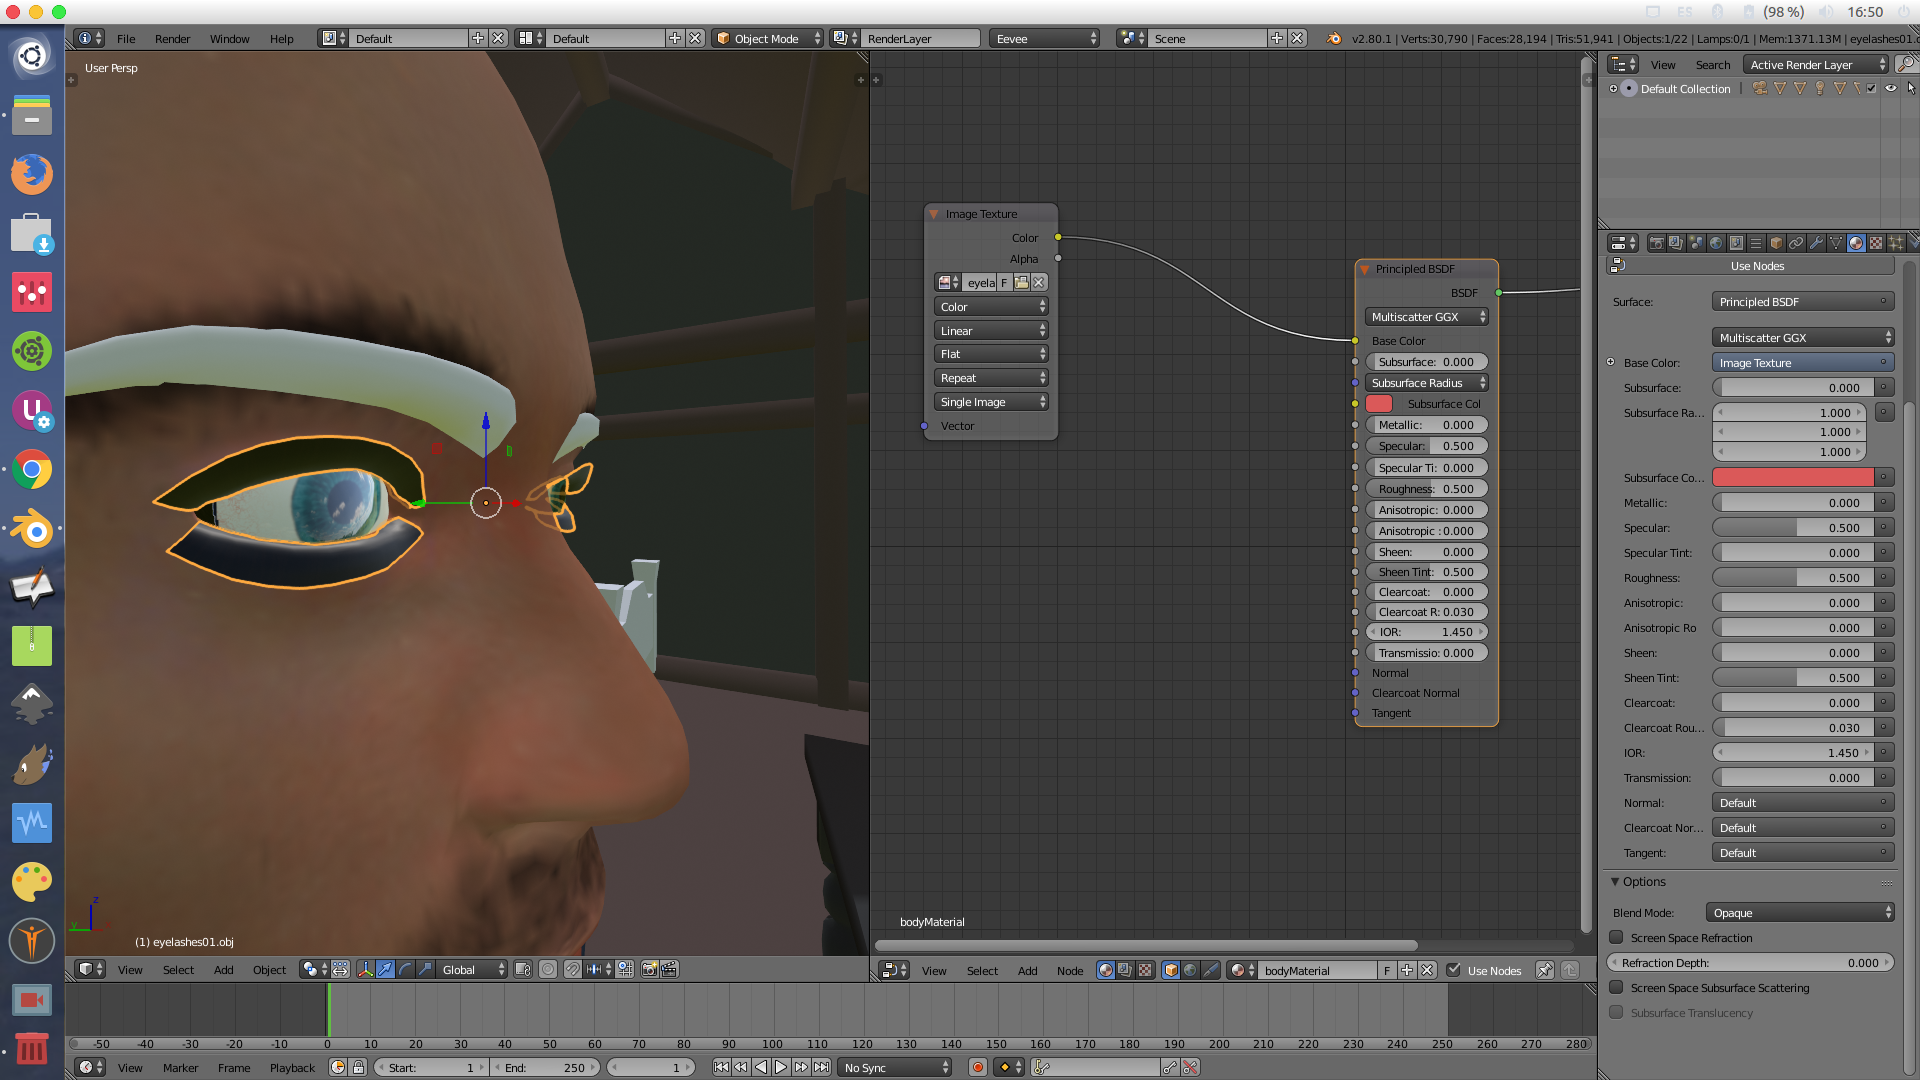Screen dimensions: 1920x1080
Task: Toggle the Default Collection exclude checkbox
Action: point(1871,89)
